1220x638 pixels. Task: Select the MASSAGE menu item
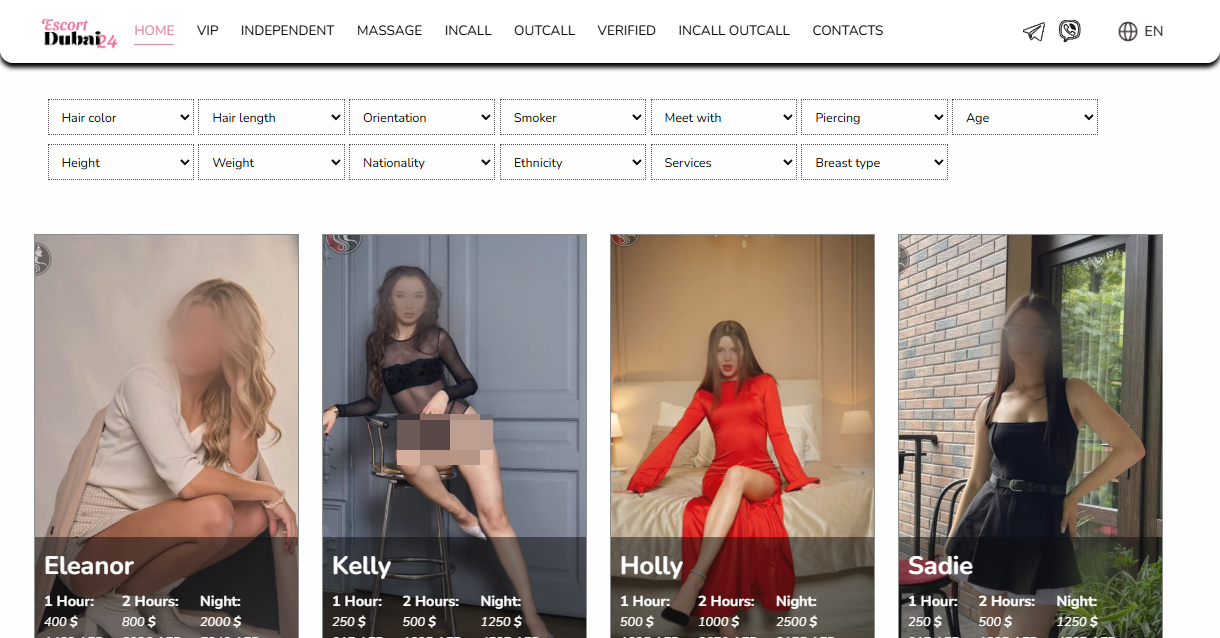point(389,31)
